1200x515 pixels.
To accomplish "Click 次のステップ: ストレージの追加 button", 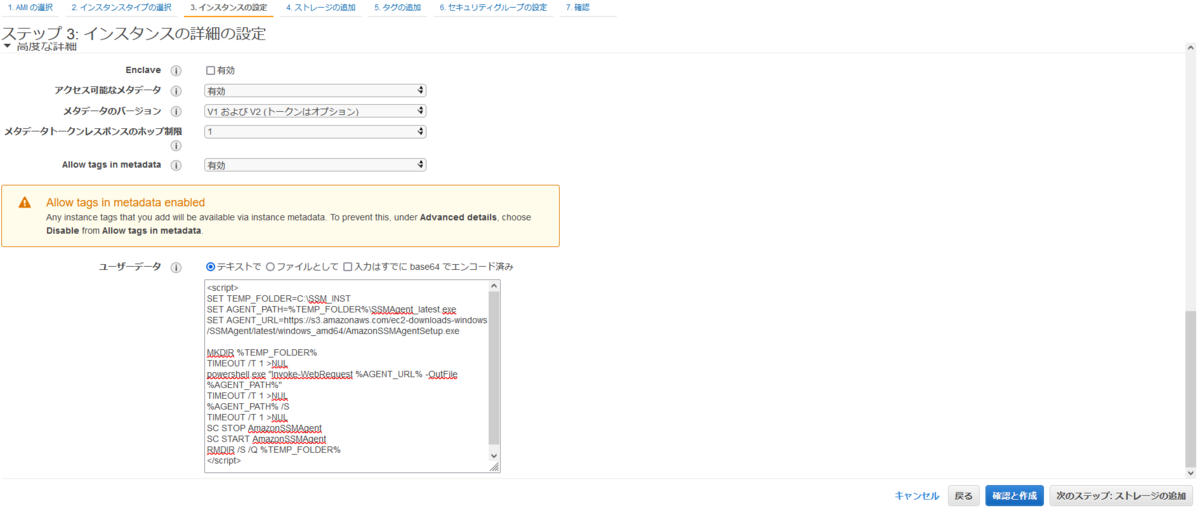I will pos(1121,496).
